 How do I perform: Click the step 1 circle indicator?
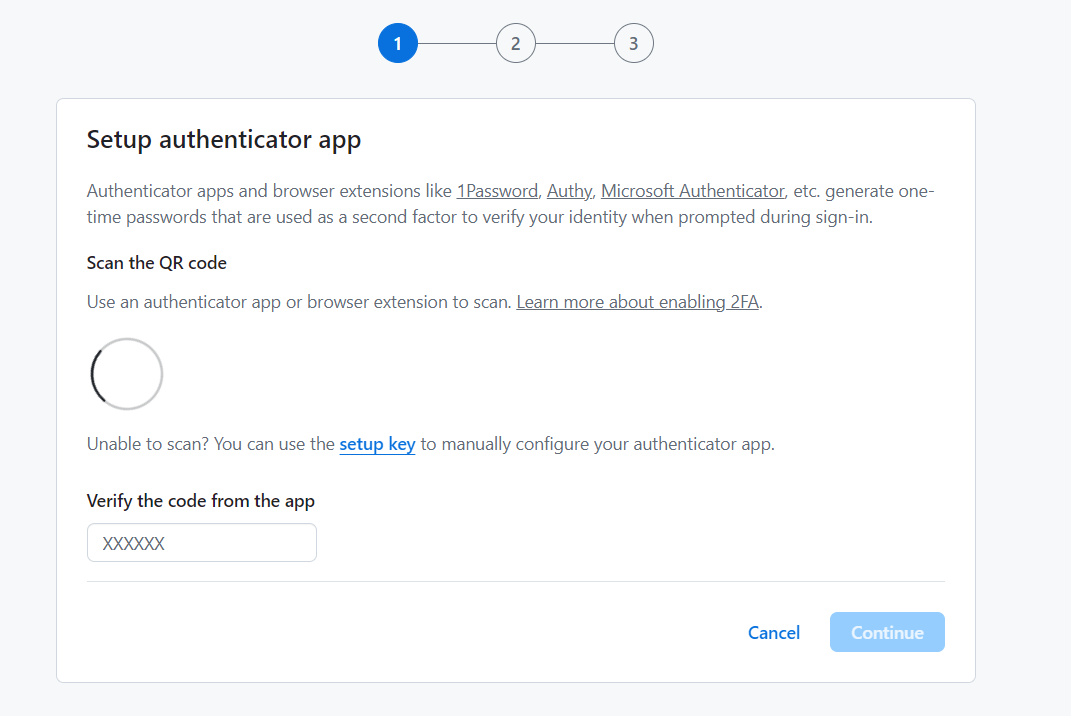(397, 44)
